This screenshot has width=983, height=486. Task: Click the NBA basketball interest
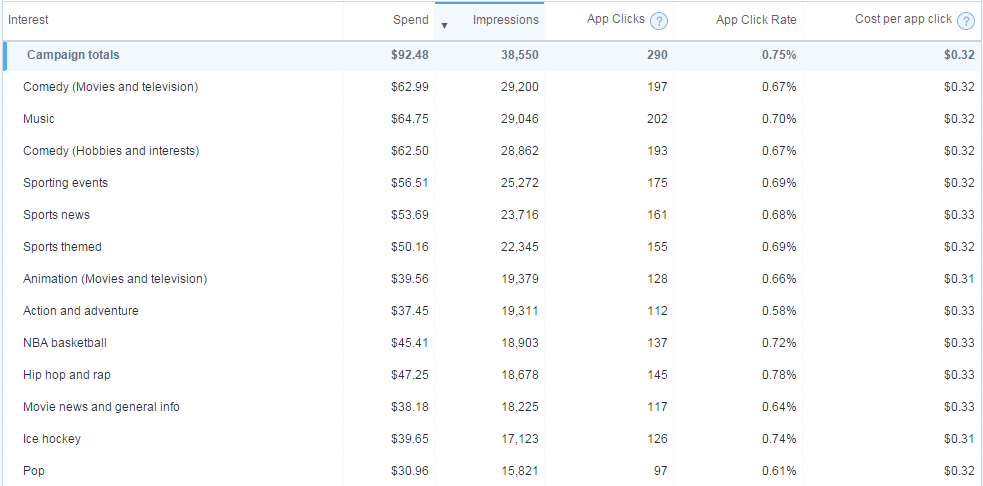coord(64,343)
